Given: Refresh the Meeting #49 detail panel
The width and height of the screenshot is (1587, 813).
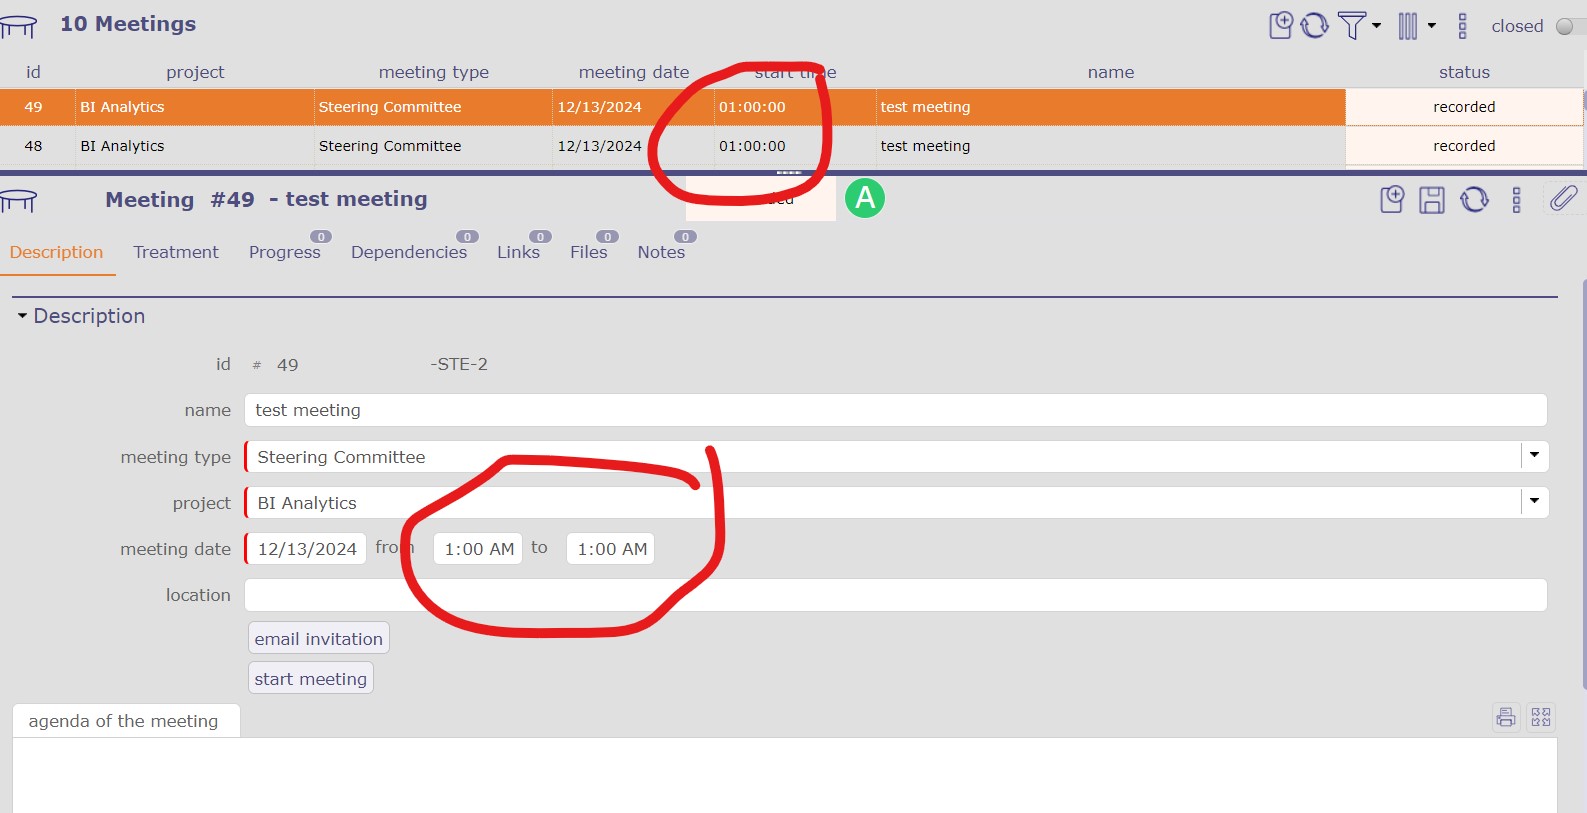Looking at the screenshot, I should click(x=1474, y=200).
